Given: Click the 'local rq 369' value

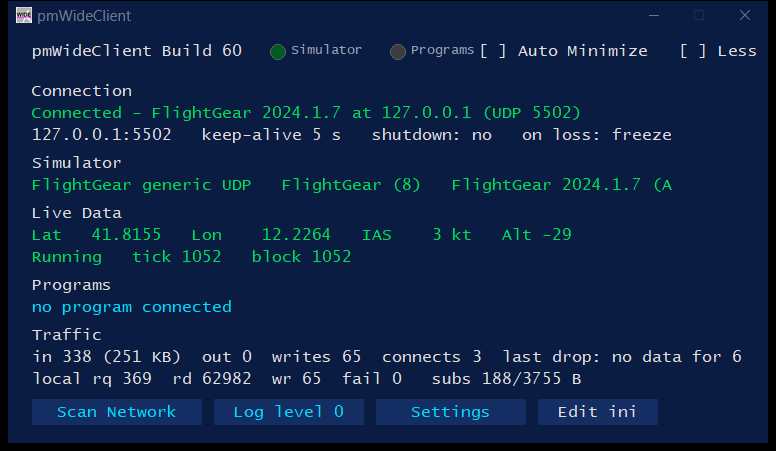Looking at the screenshot, I should point(92,379).
